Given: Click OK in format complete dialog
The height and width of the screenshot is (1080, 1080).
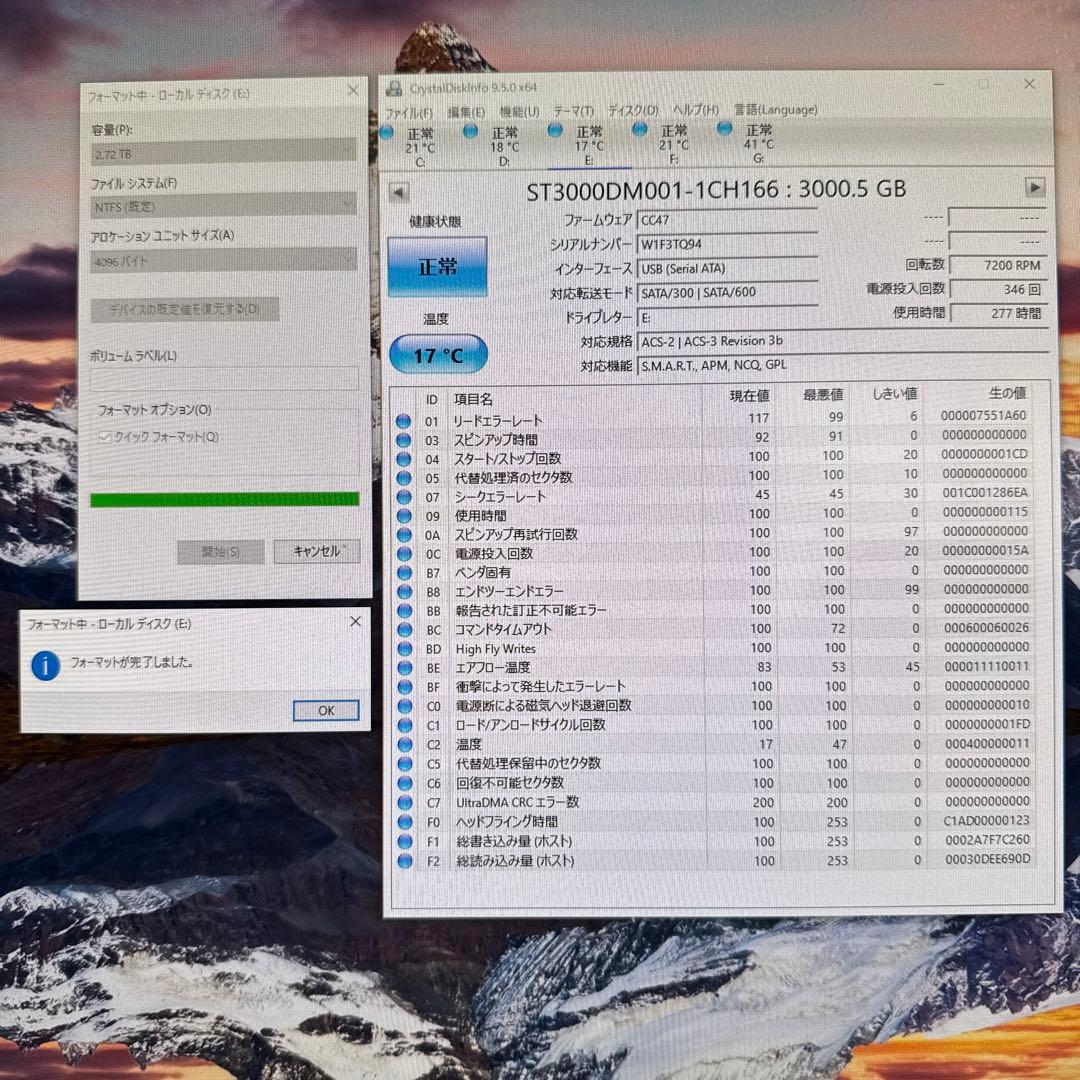Looking at the screenshot, I should coord(326,710).
